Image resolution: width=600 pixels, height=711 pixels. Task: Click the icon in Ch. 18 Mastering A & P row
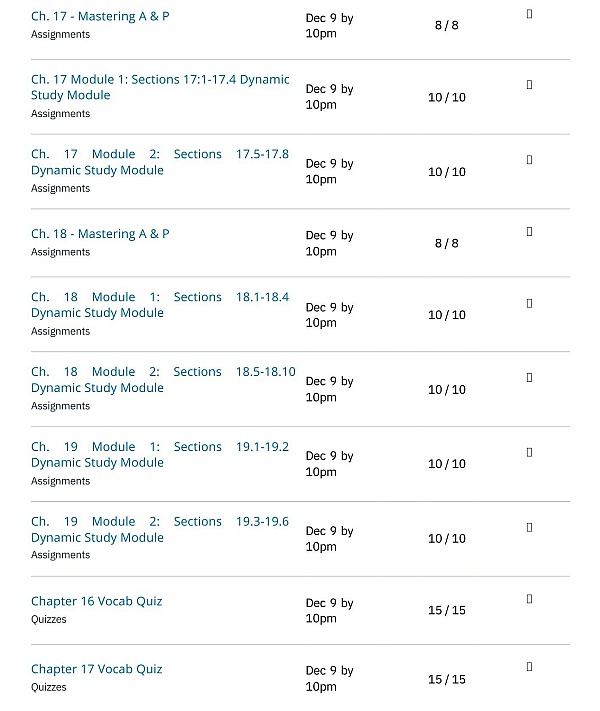[529, 232]
